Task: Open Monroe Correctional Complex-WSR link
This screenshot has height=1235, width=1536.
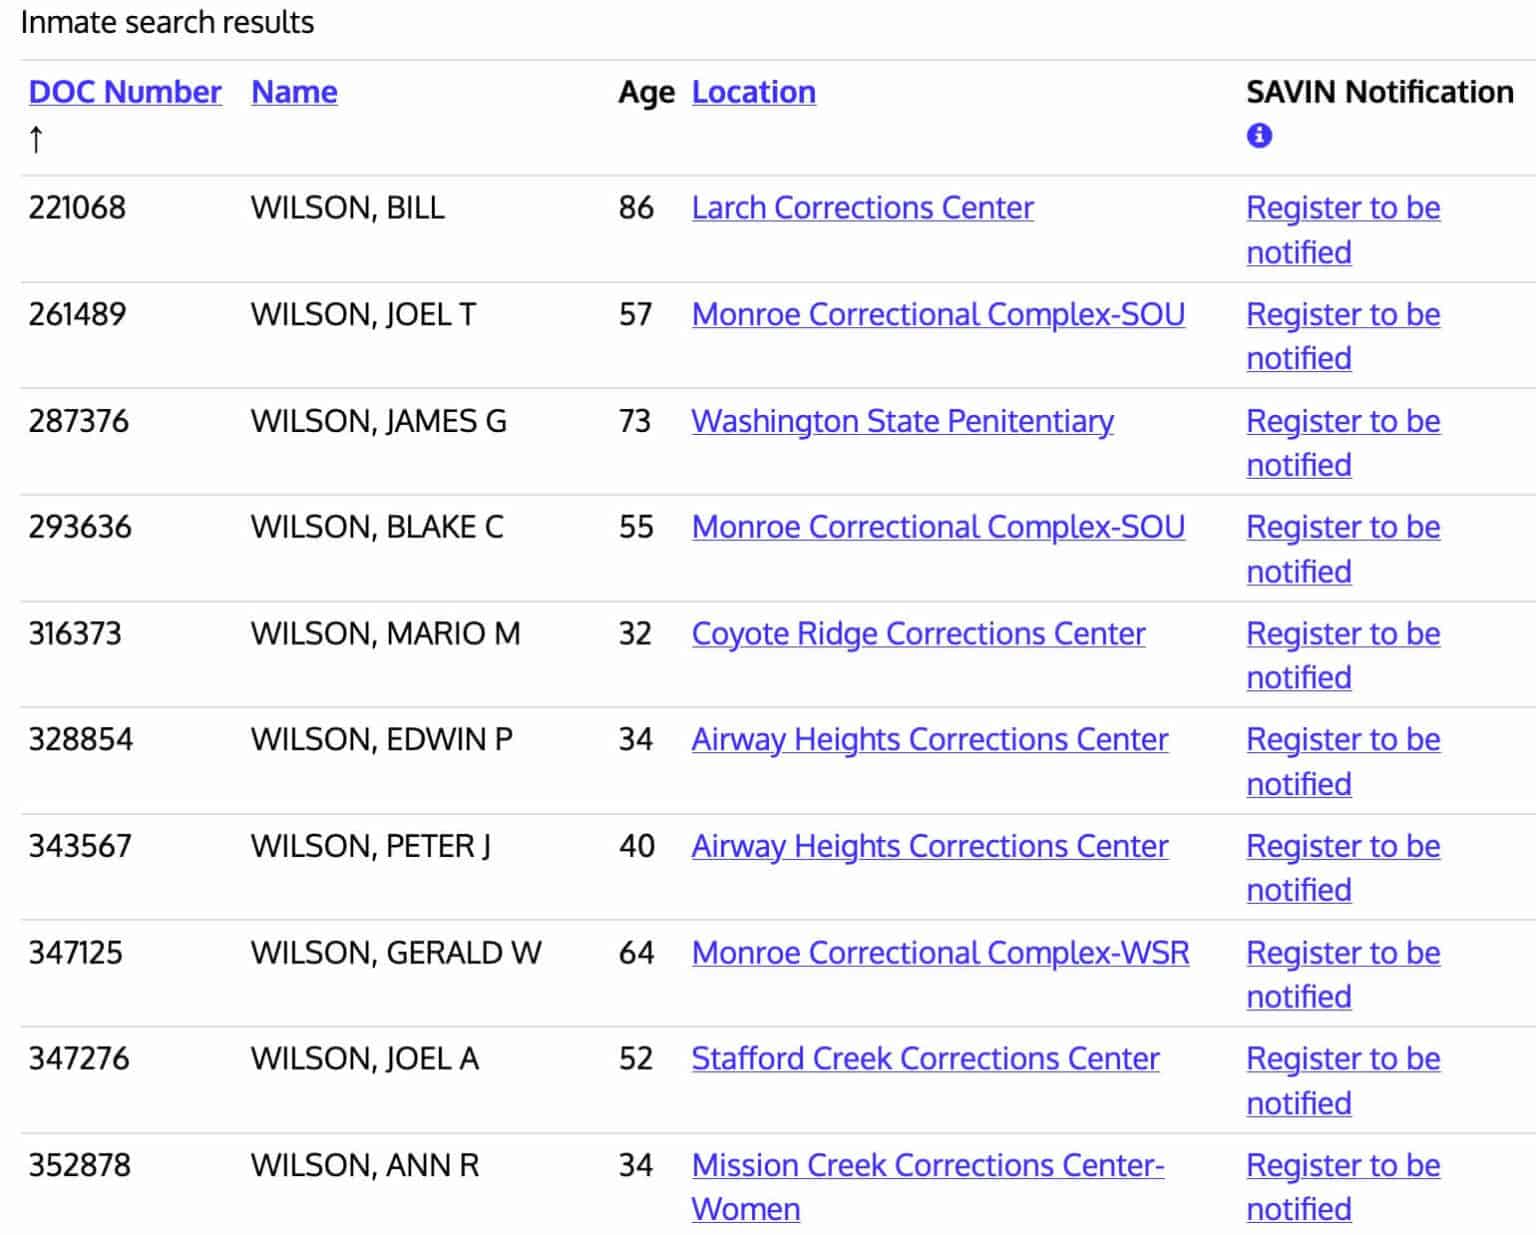Action: 940,953
